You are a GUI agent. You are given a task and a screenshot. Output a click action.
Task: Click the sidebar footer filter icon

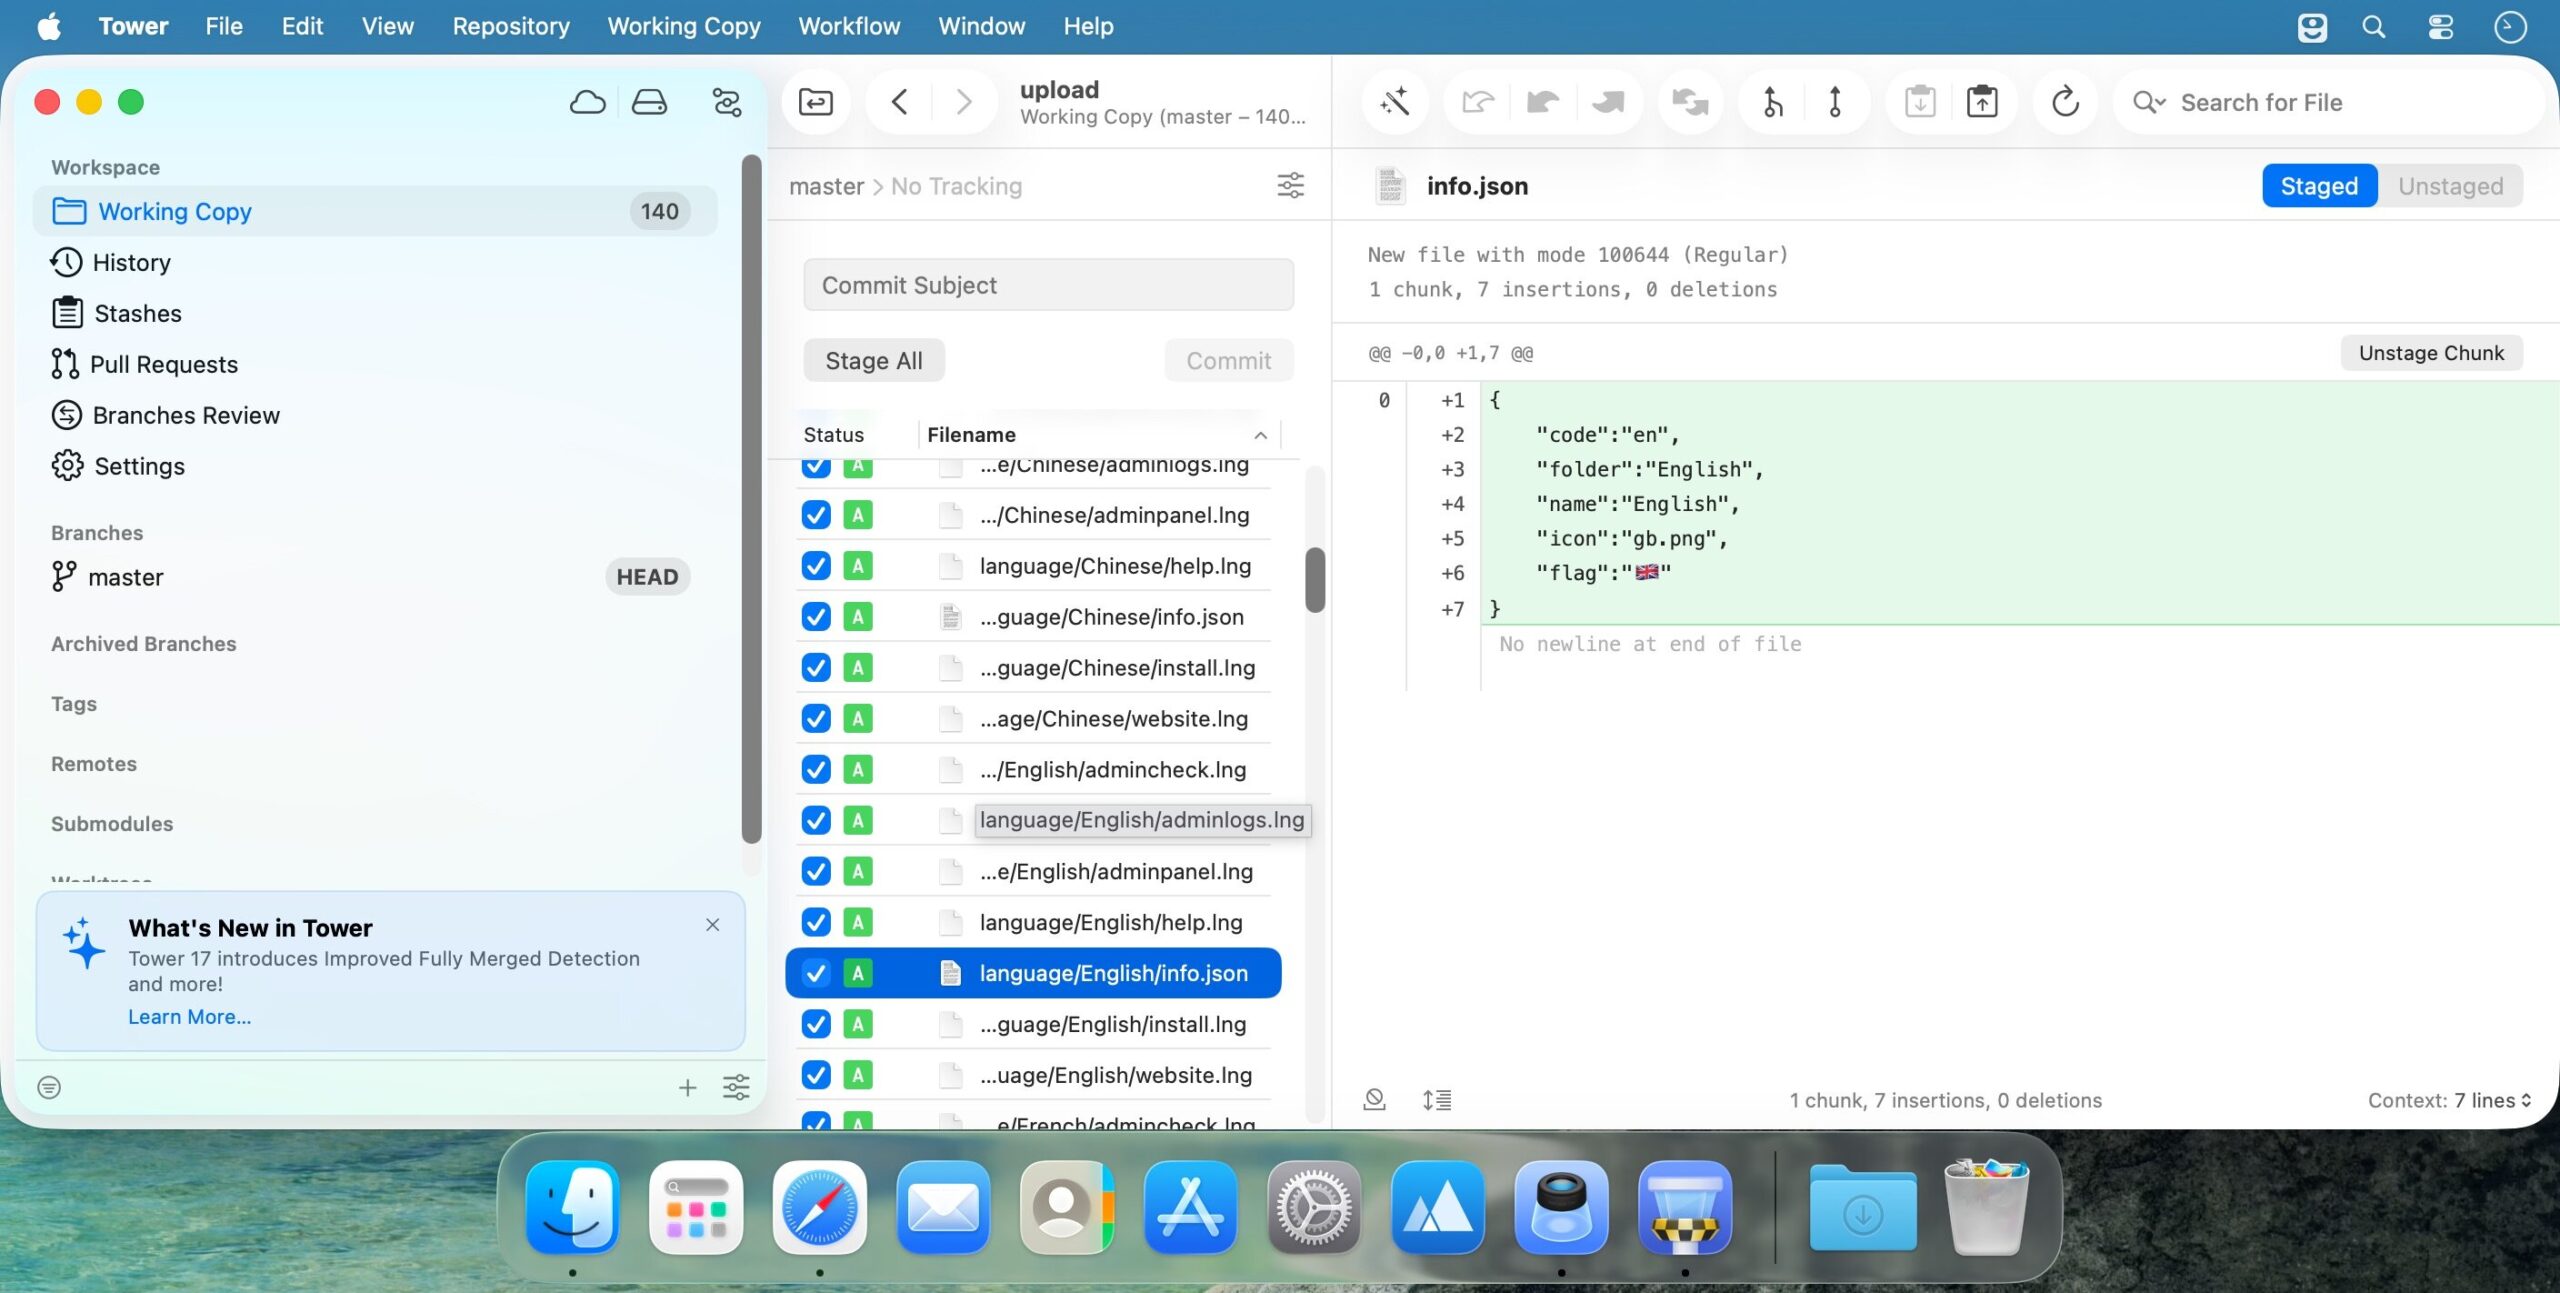coord(49,1088)
